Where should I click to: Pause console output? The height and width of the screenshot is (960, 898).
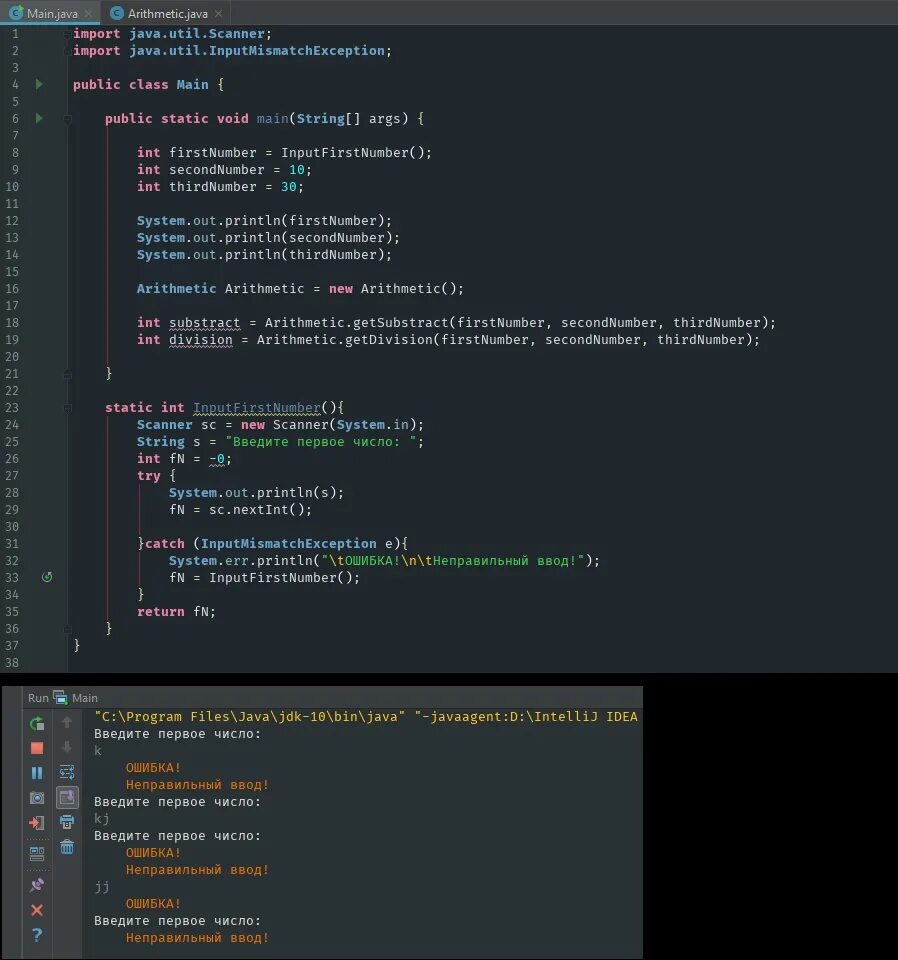coord(37,773)
